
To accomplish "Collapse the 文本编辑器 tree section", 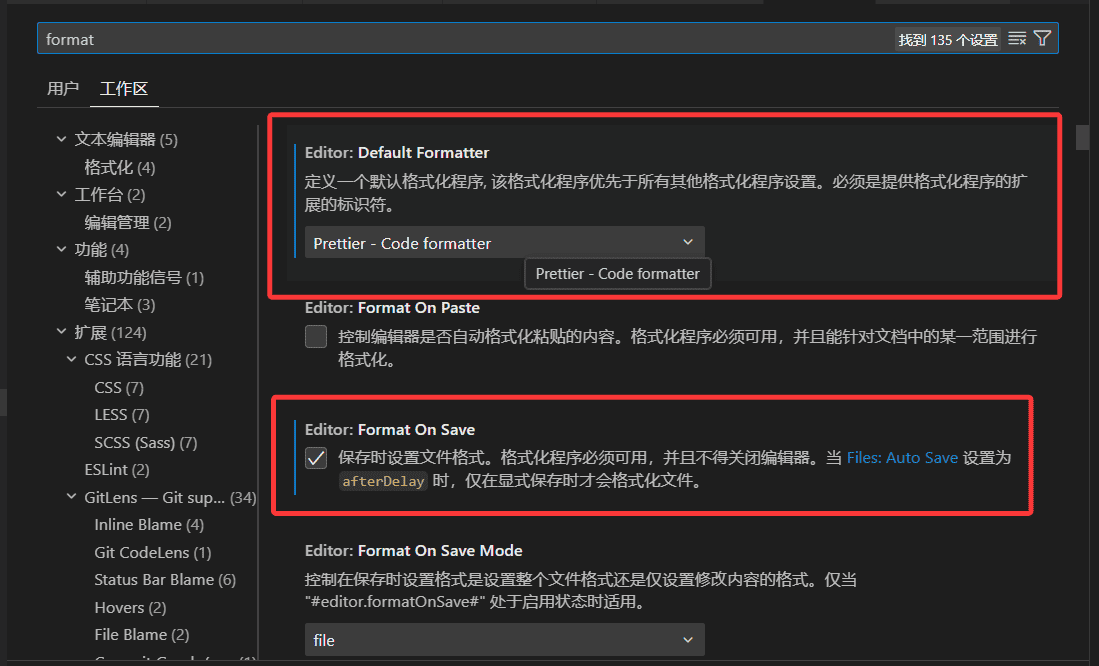I will pos(61,139).
